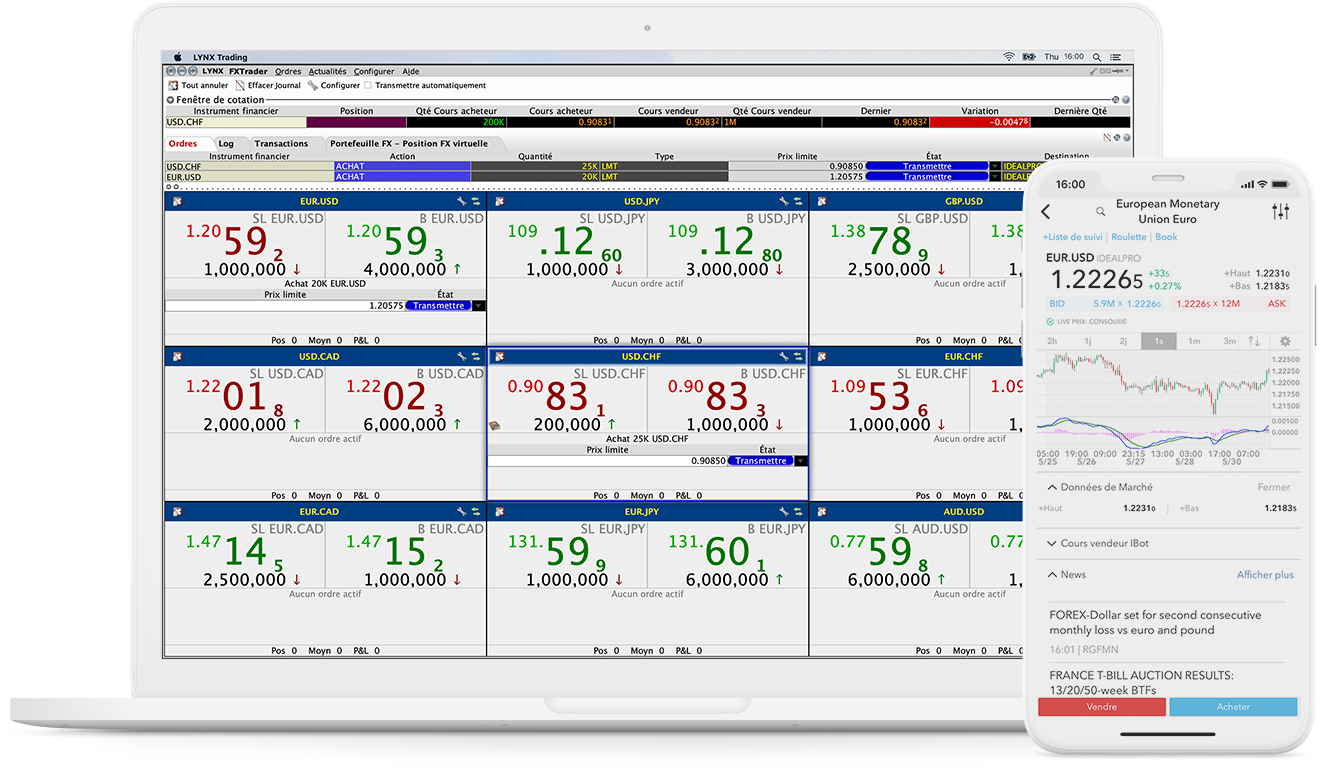Viewport: 1328px width, 768px height.
Task: Open the Aide menu
Action: click(x=411, y=72)
